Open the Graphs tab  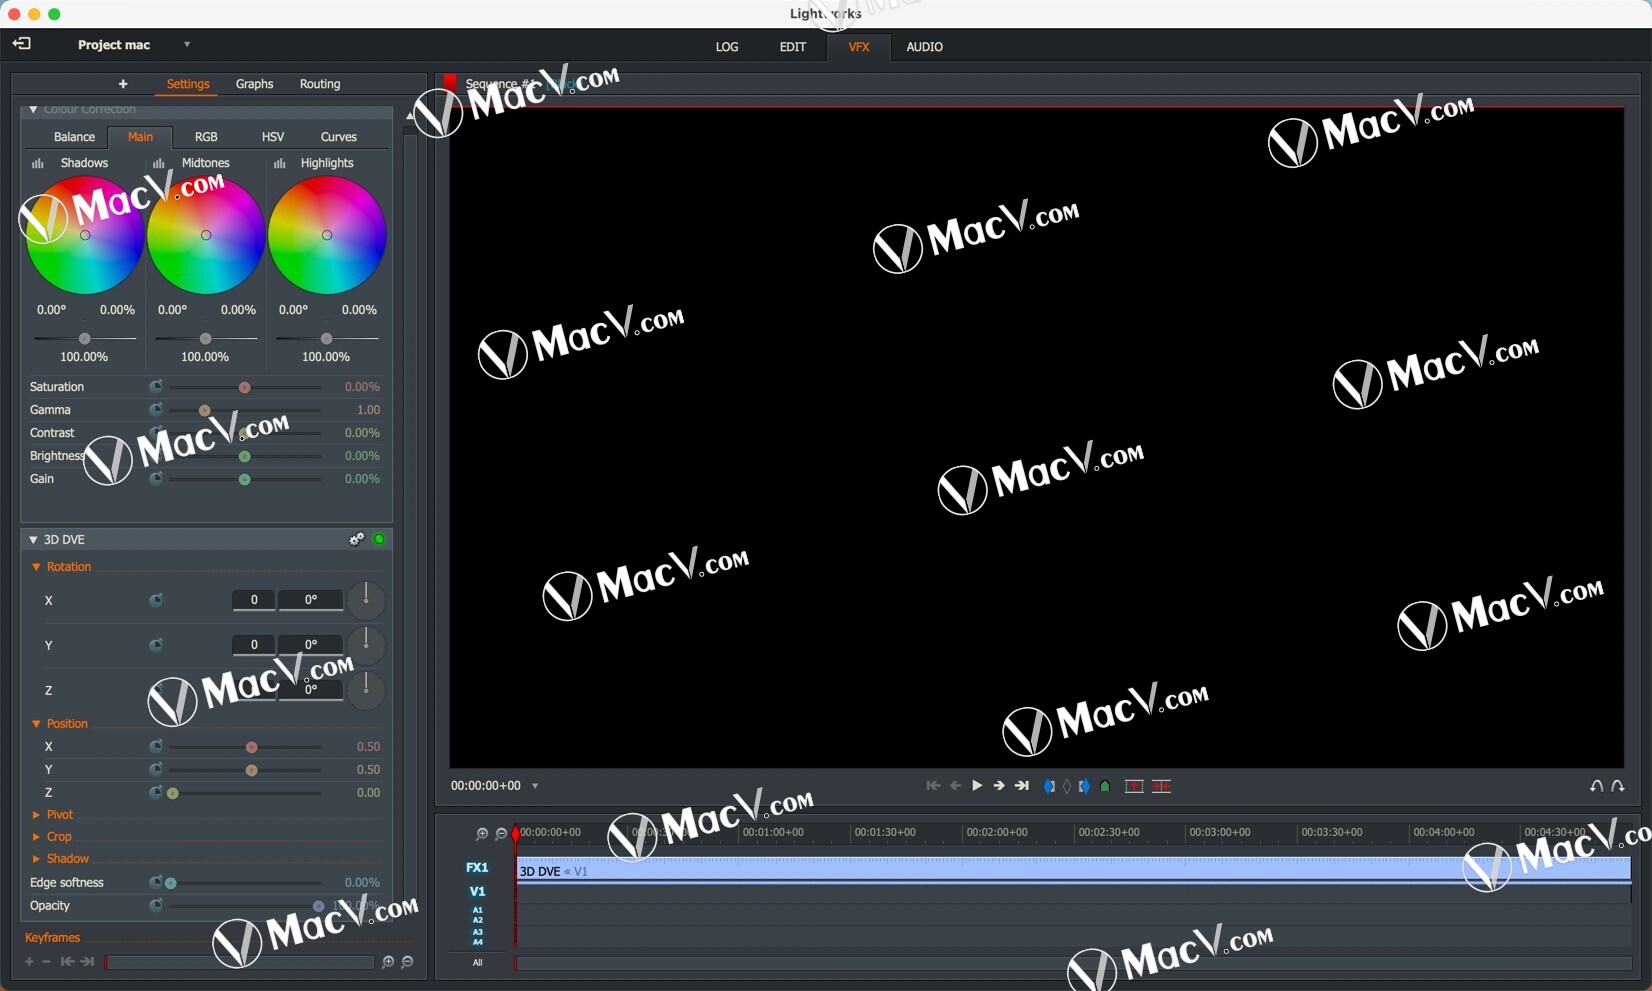coord(254,84)
